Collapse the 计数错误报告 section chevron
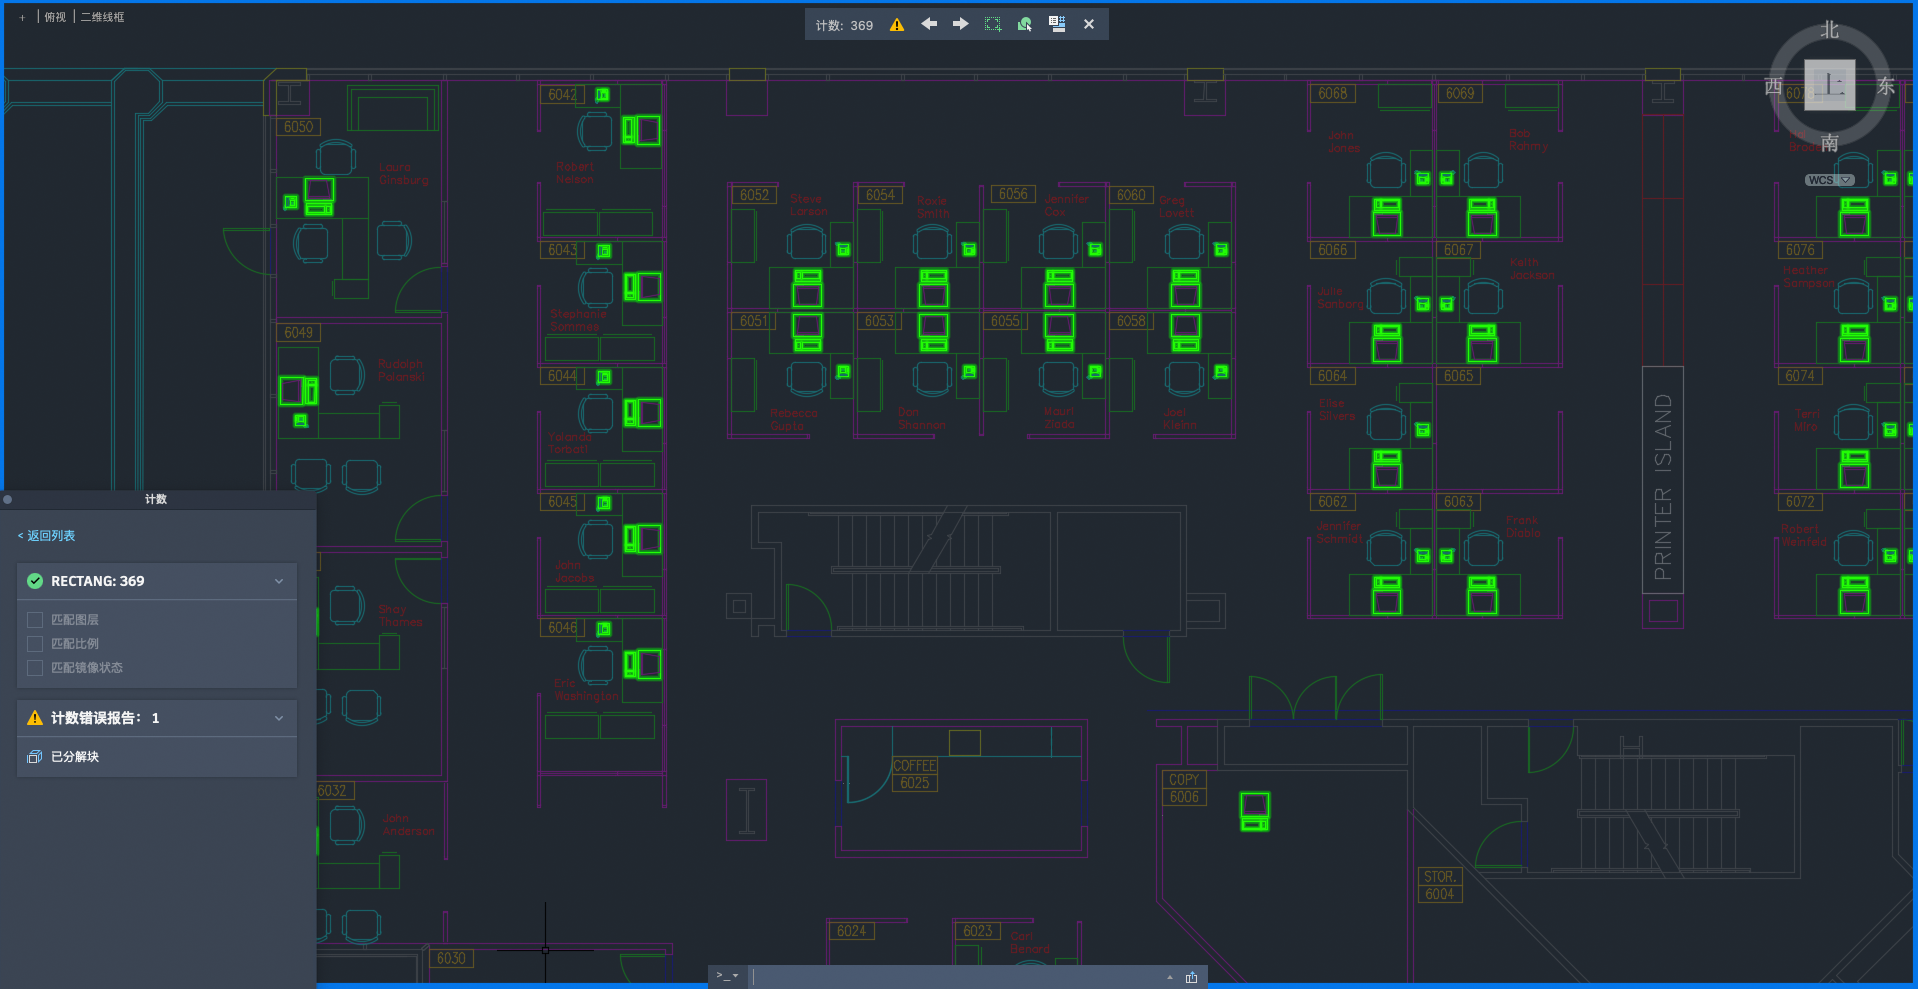The image size is (1918, 989). pos(279,718)
